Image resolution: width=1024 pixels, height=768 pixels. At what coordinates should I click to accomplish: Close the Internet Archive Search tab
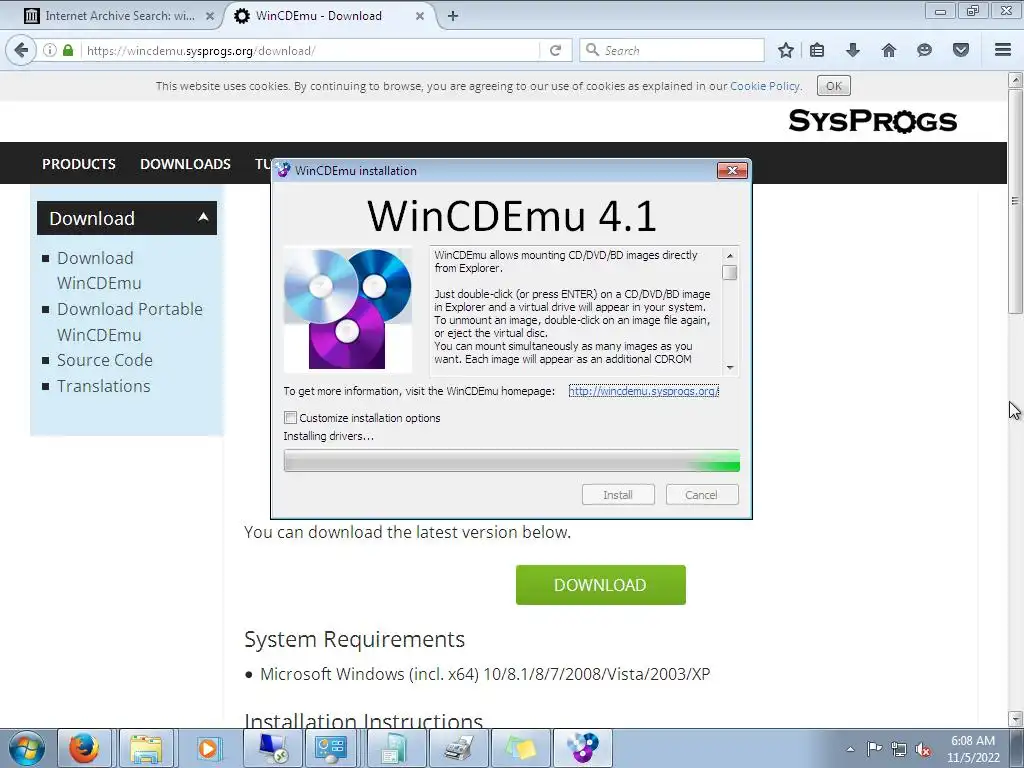tap(210, 16)
